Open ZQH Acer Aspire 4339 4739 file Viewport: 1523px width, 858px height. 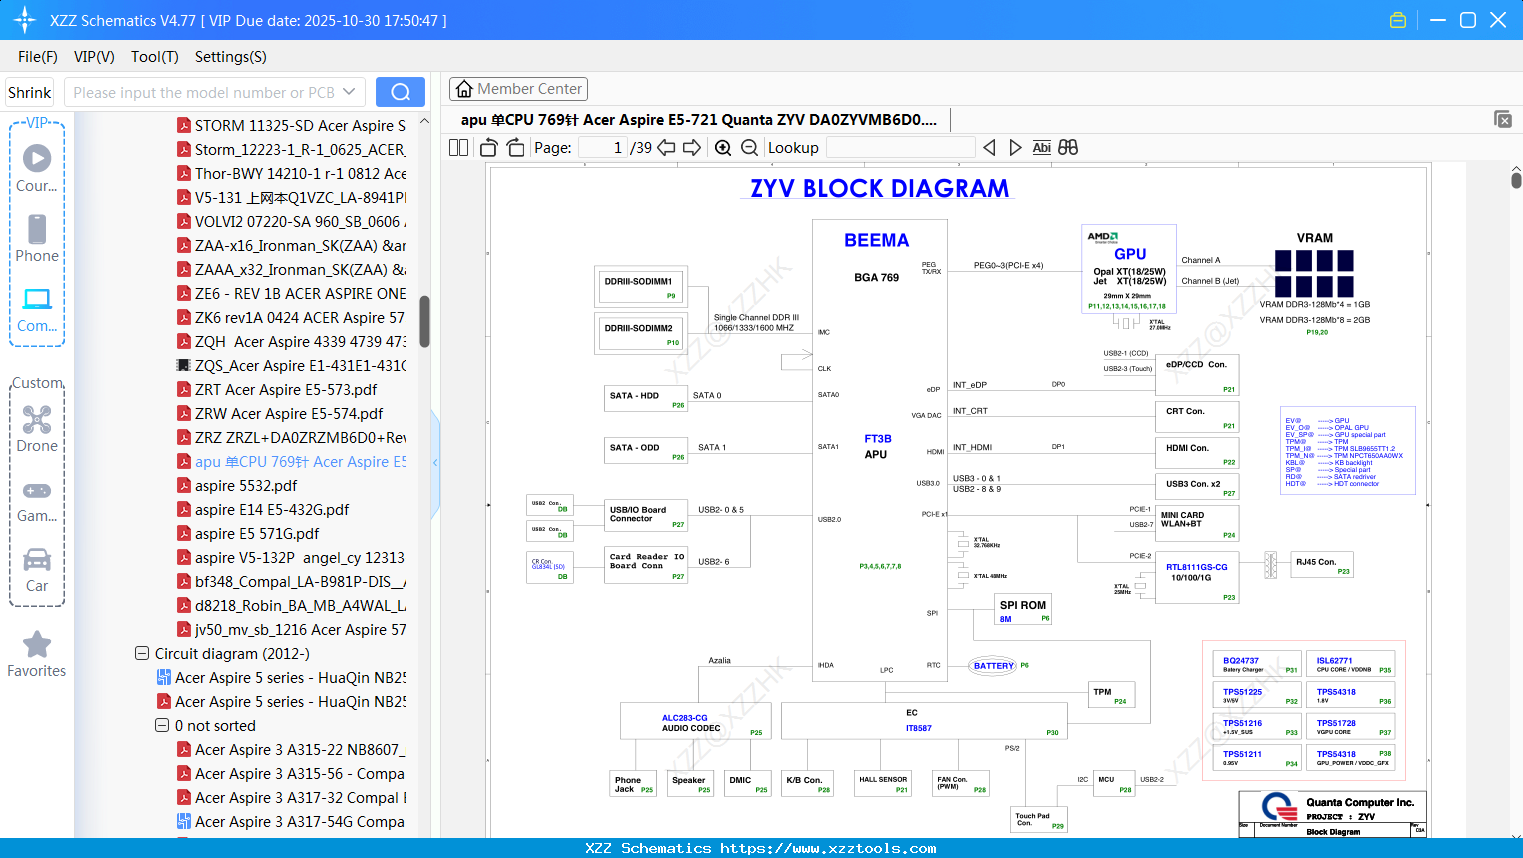point(291,342)
